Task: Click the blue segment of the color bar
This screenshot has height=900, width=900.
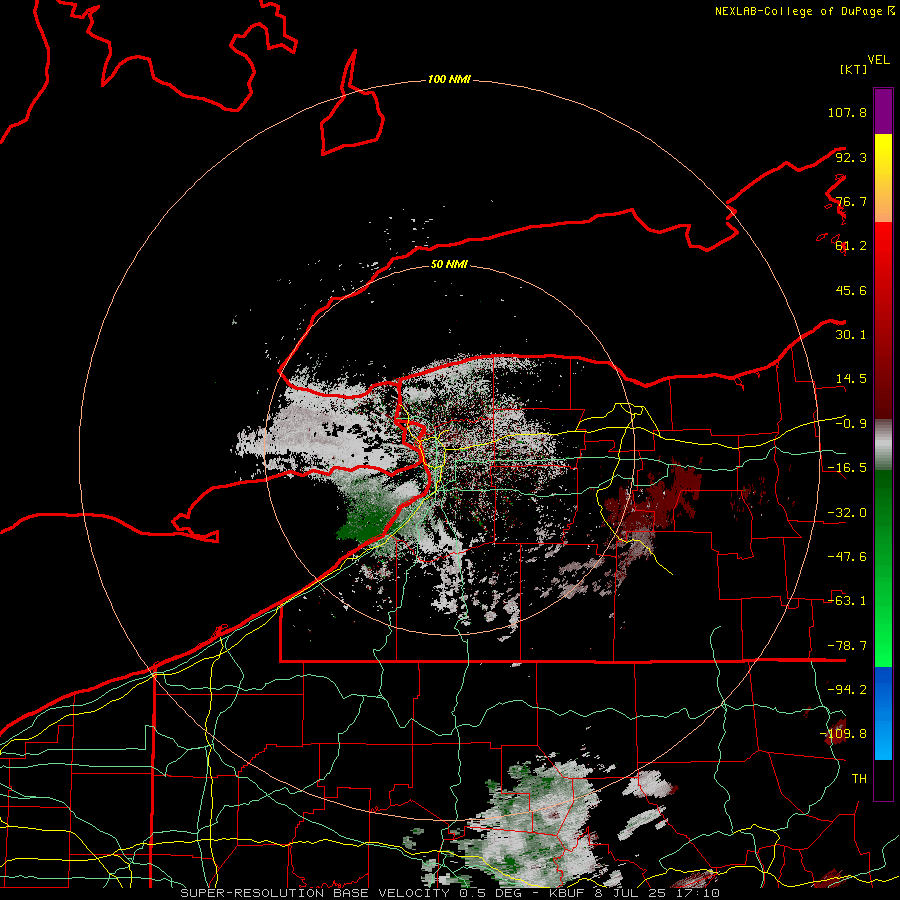Action: click(883, 713)
